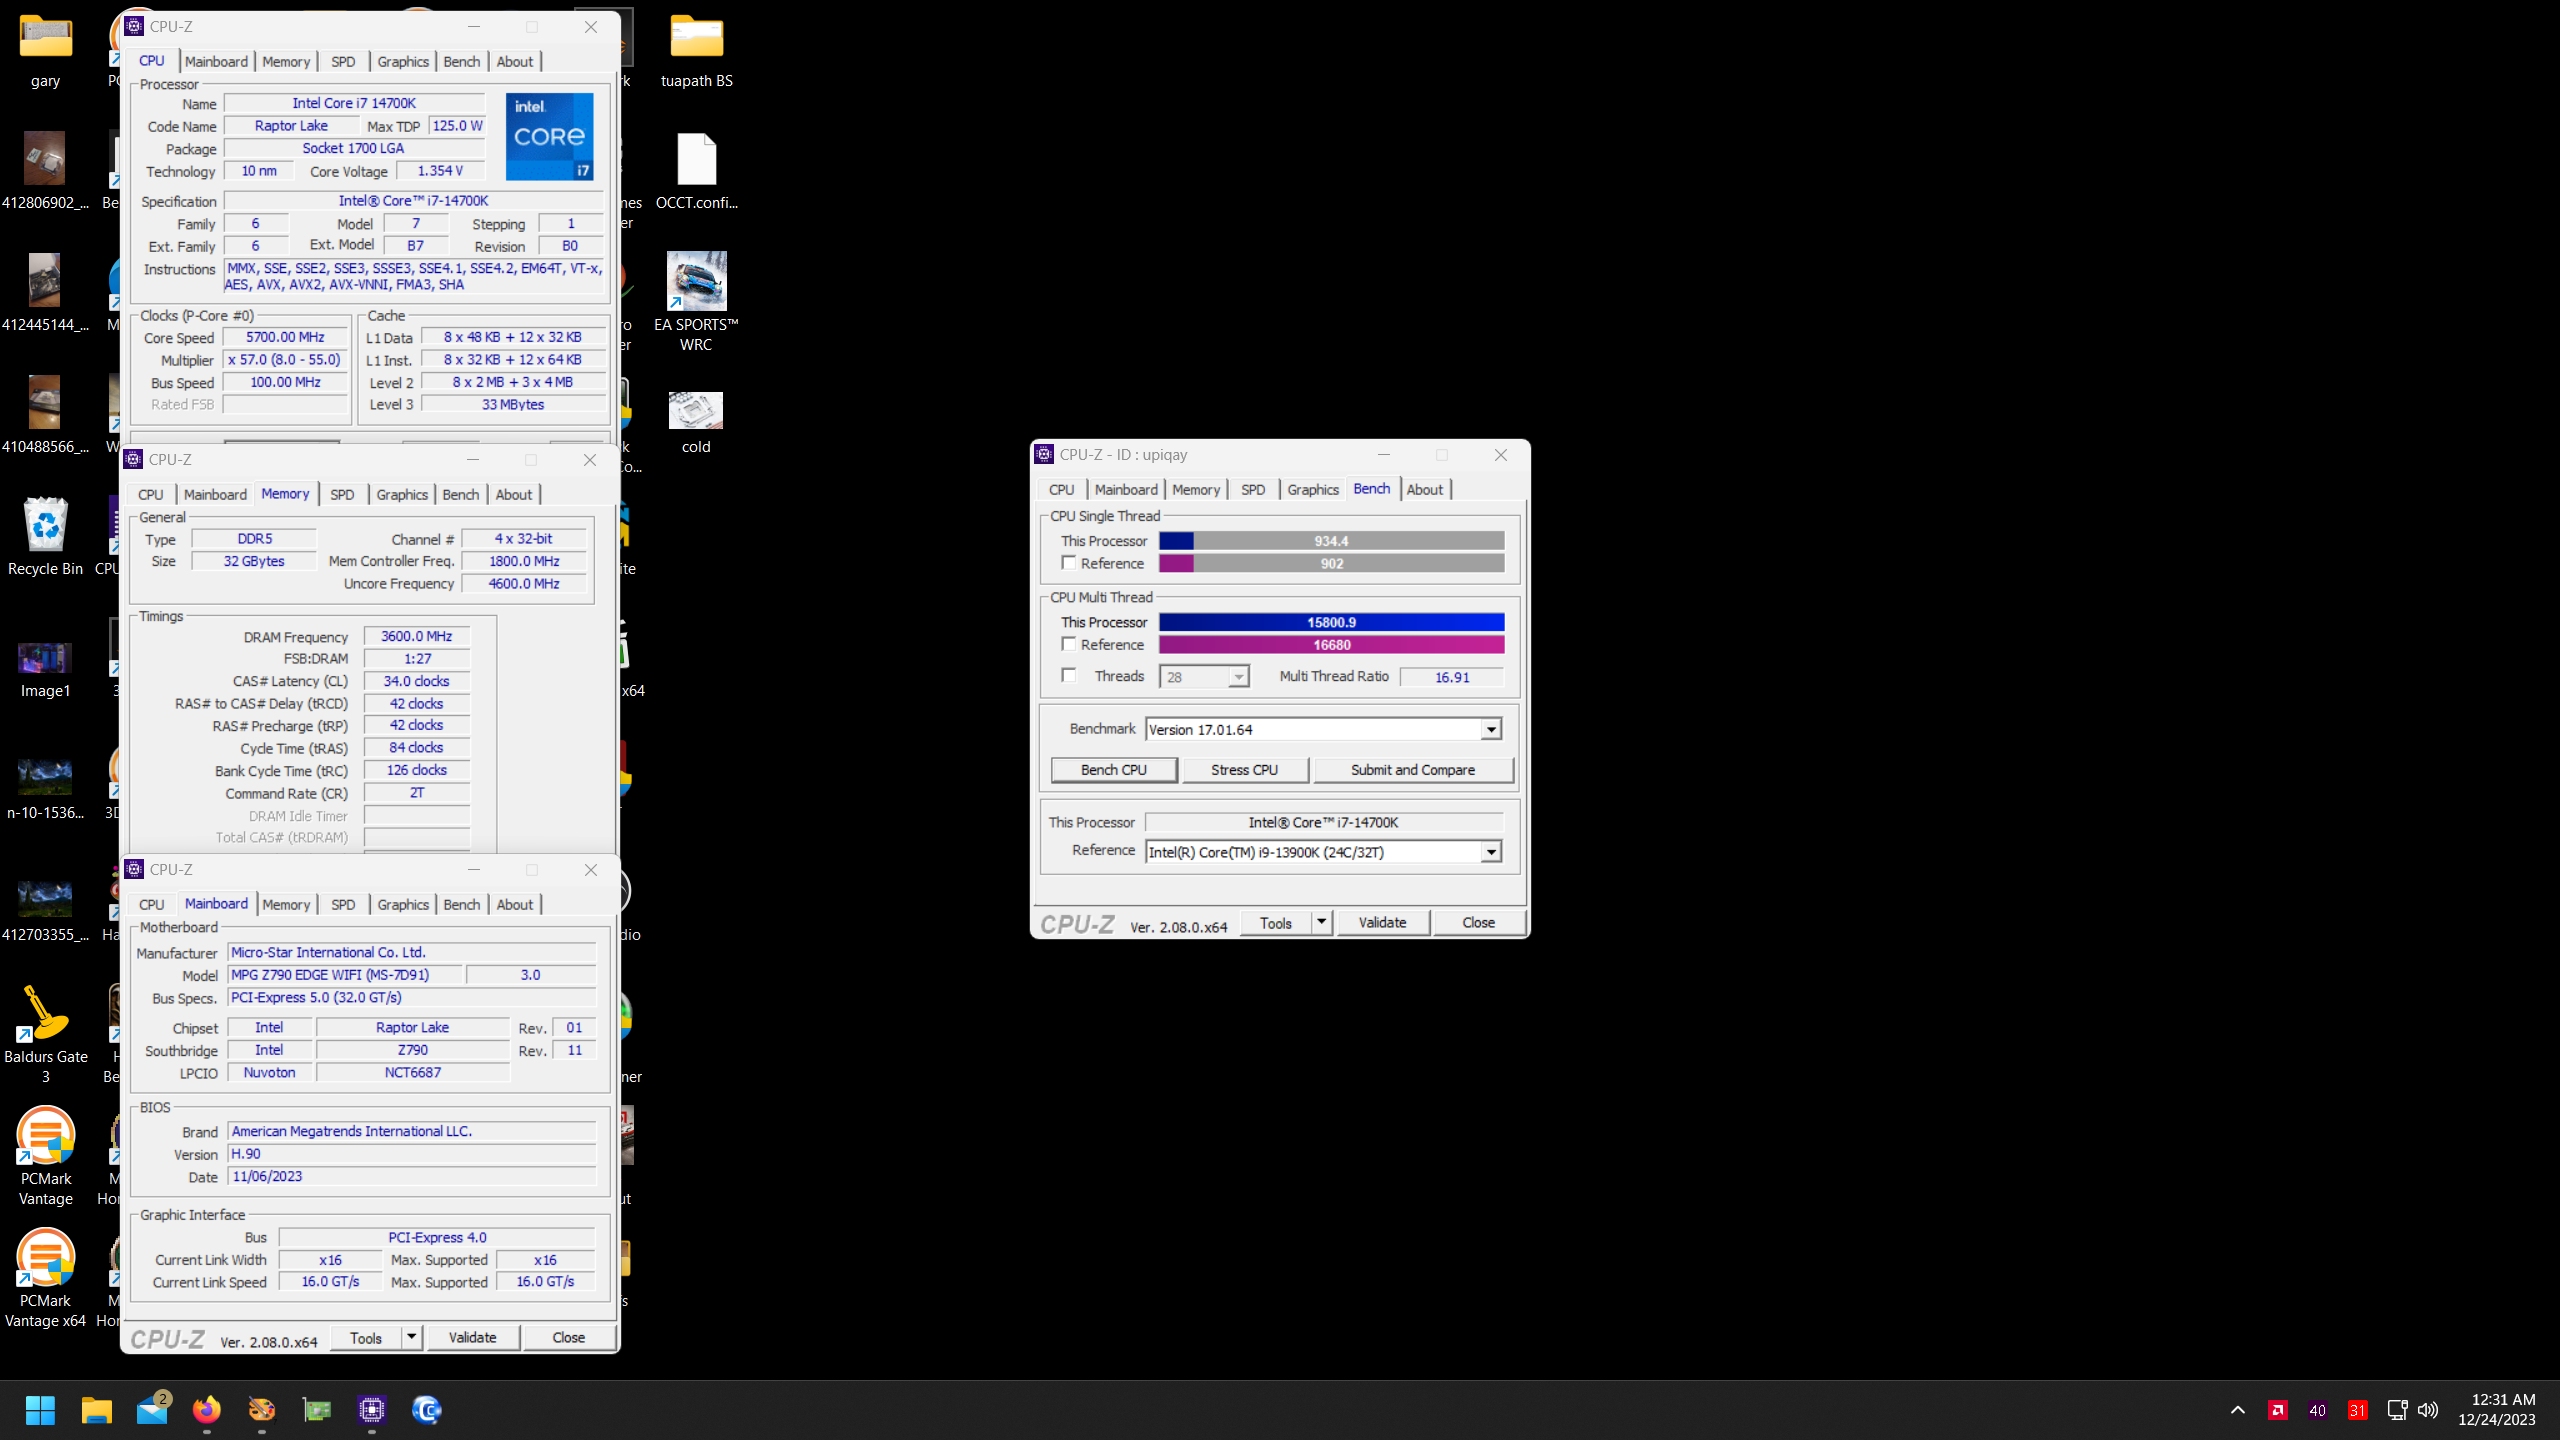Open File Explorer from the taskbar
The height and width of the screenshot is (1440, 2560).
97,1410
